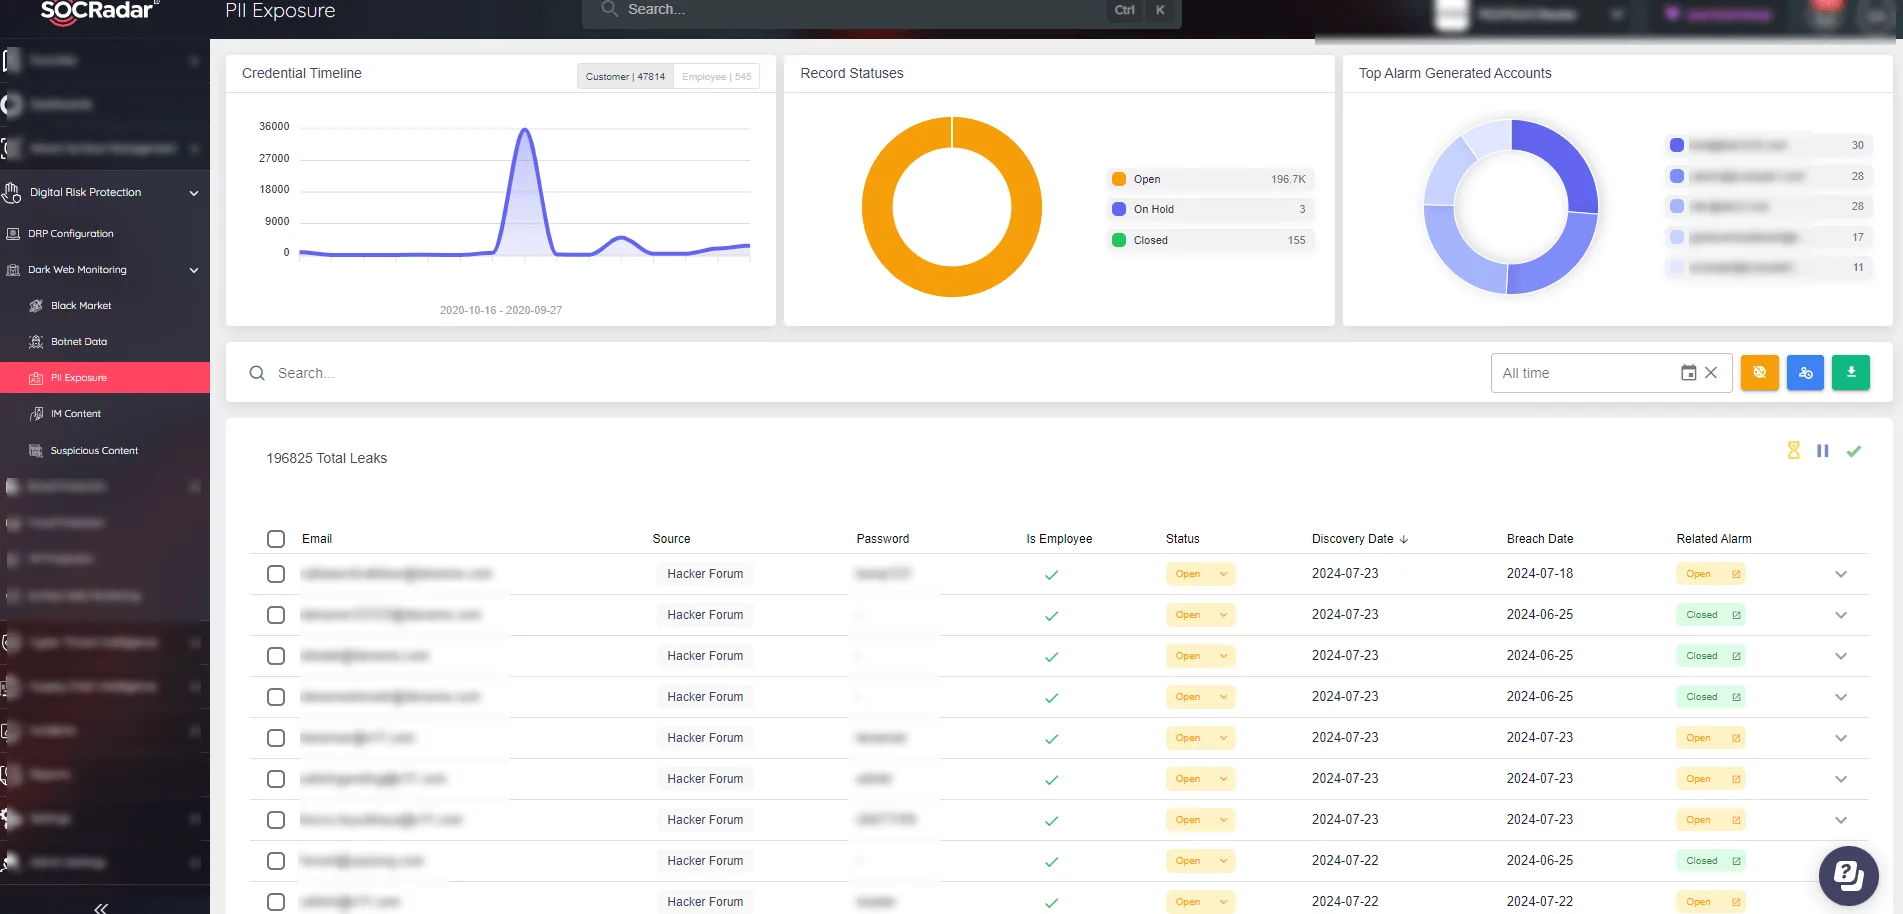Collapse the Digital Risk Protection chevron
Screen dimensions: 1903x914
194,193
